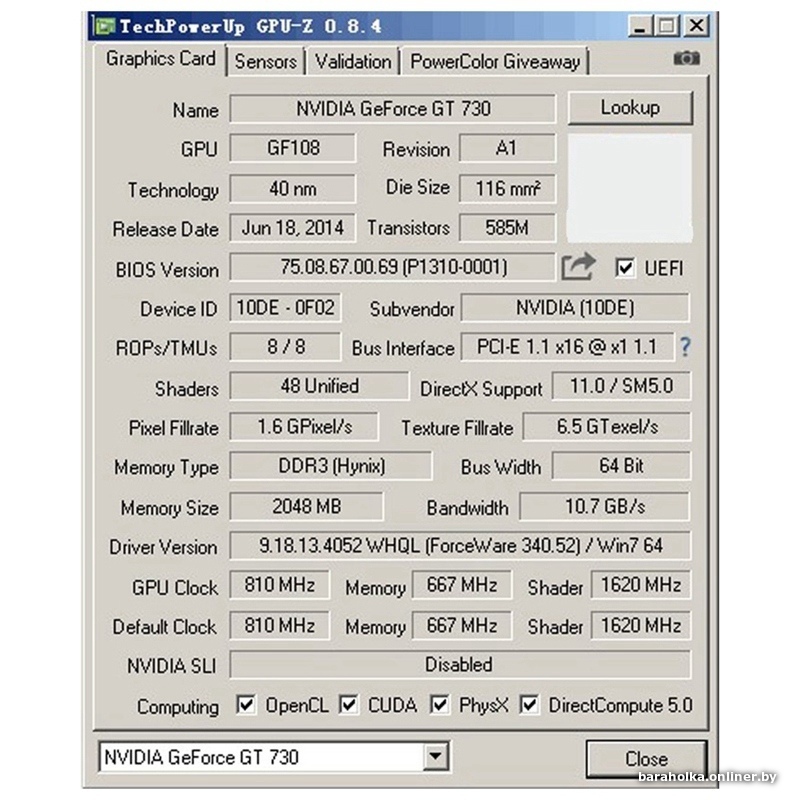
Task: Click the Pixel Fillrate value 1.6 GPixel/s
Action: [305, 427]
